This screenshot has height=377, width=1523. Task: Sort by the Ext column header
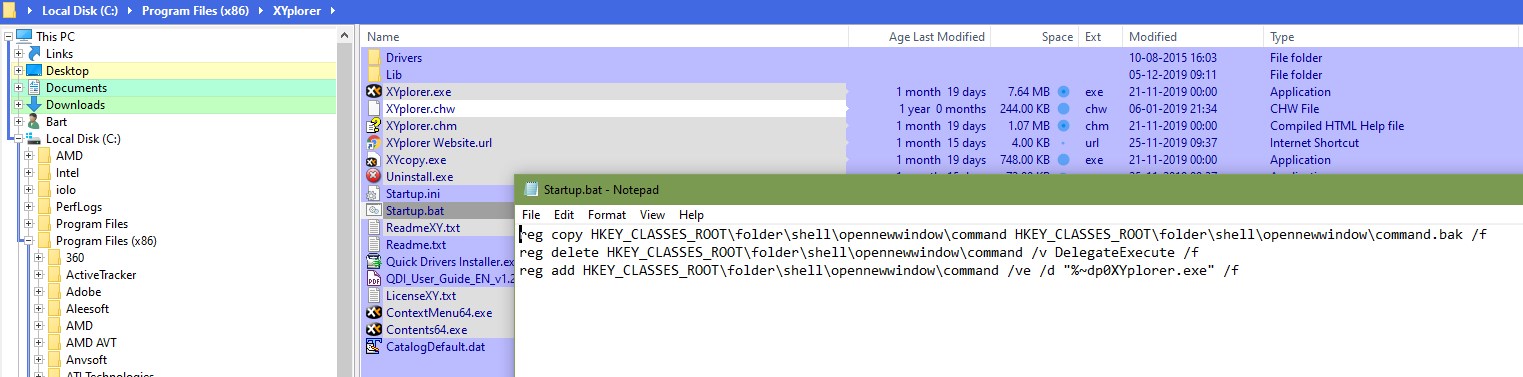1100,37
